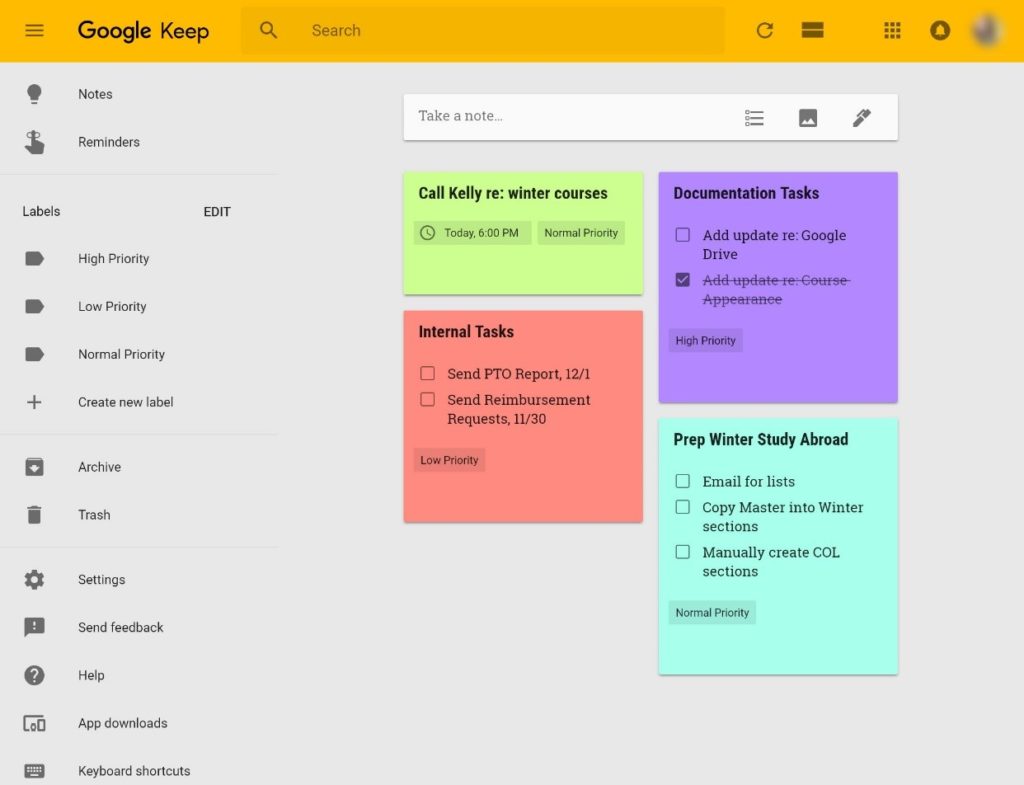Check 'Add update re: Google Drive'

[x=683, y=235]
